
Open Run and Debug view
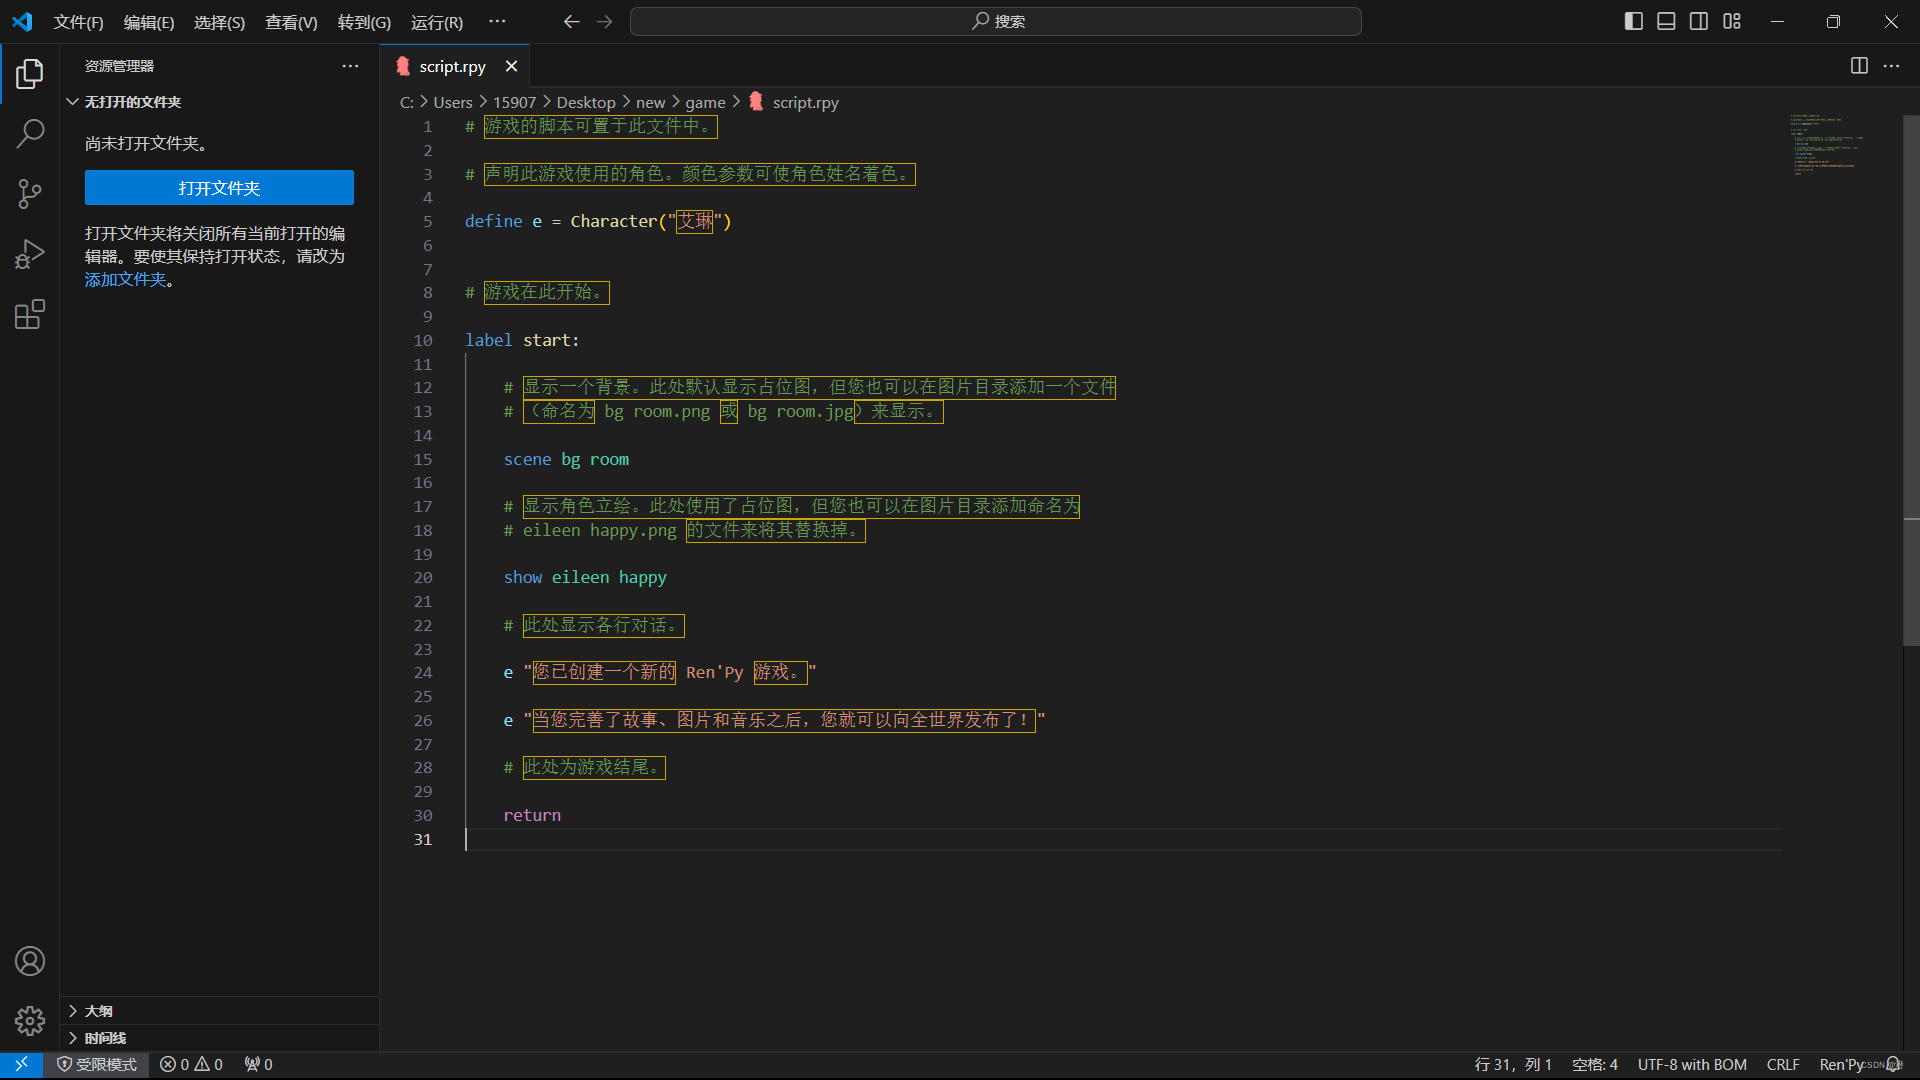pyautogui.click(x=30, y=254)
